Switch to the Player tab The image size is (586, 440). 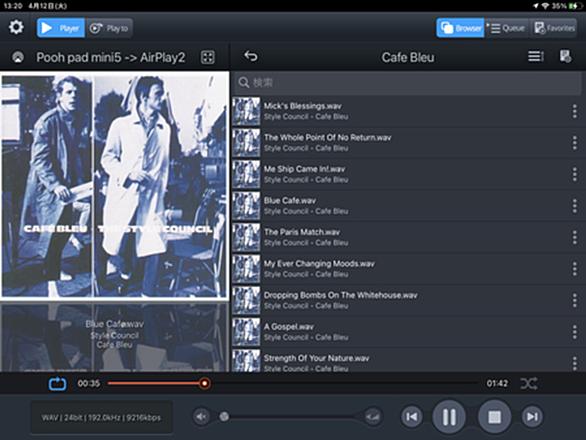pos(61,28)
